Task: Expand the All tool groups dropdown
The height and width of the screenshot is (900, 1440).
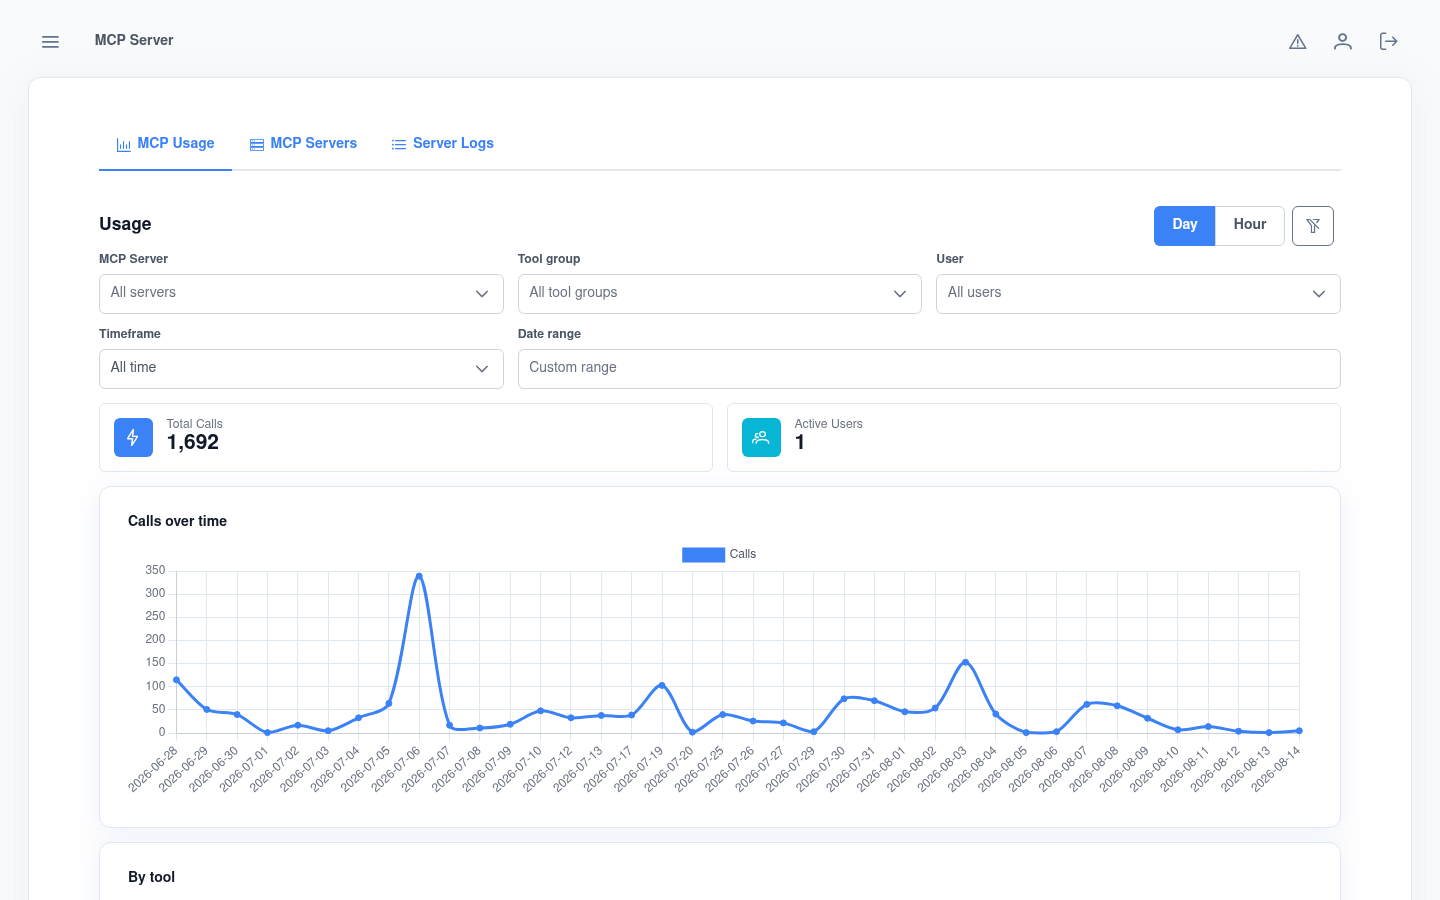Action: [x=719, y=294]
